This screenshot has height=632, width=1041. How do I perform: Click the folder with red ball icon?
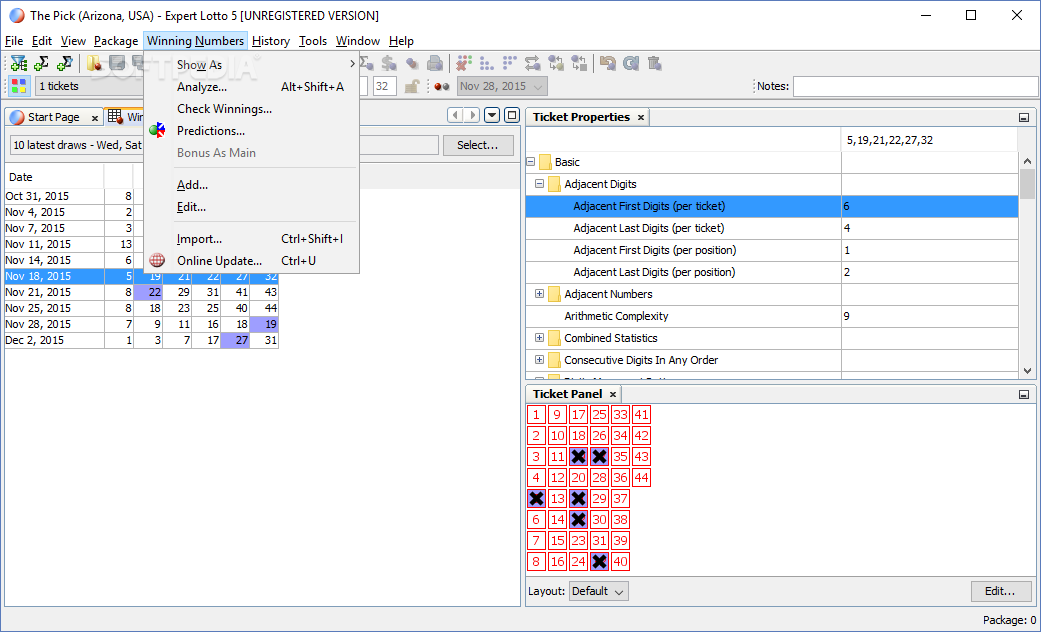click(x=94, y=64)
